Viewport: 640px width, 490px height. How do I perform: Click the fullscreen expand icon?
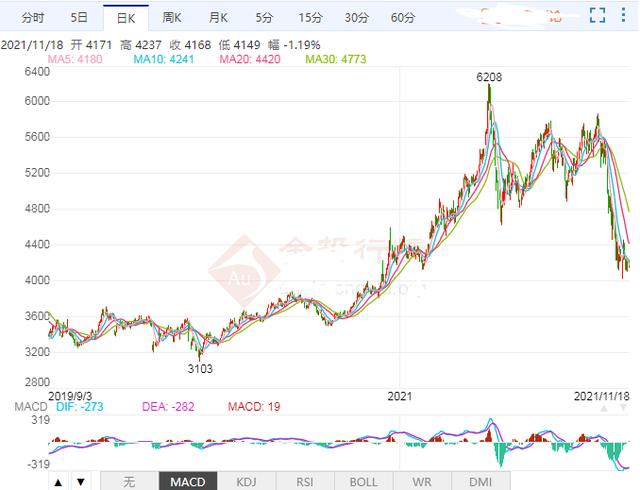click(598, 17)
